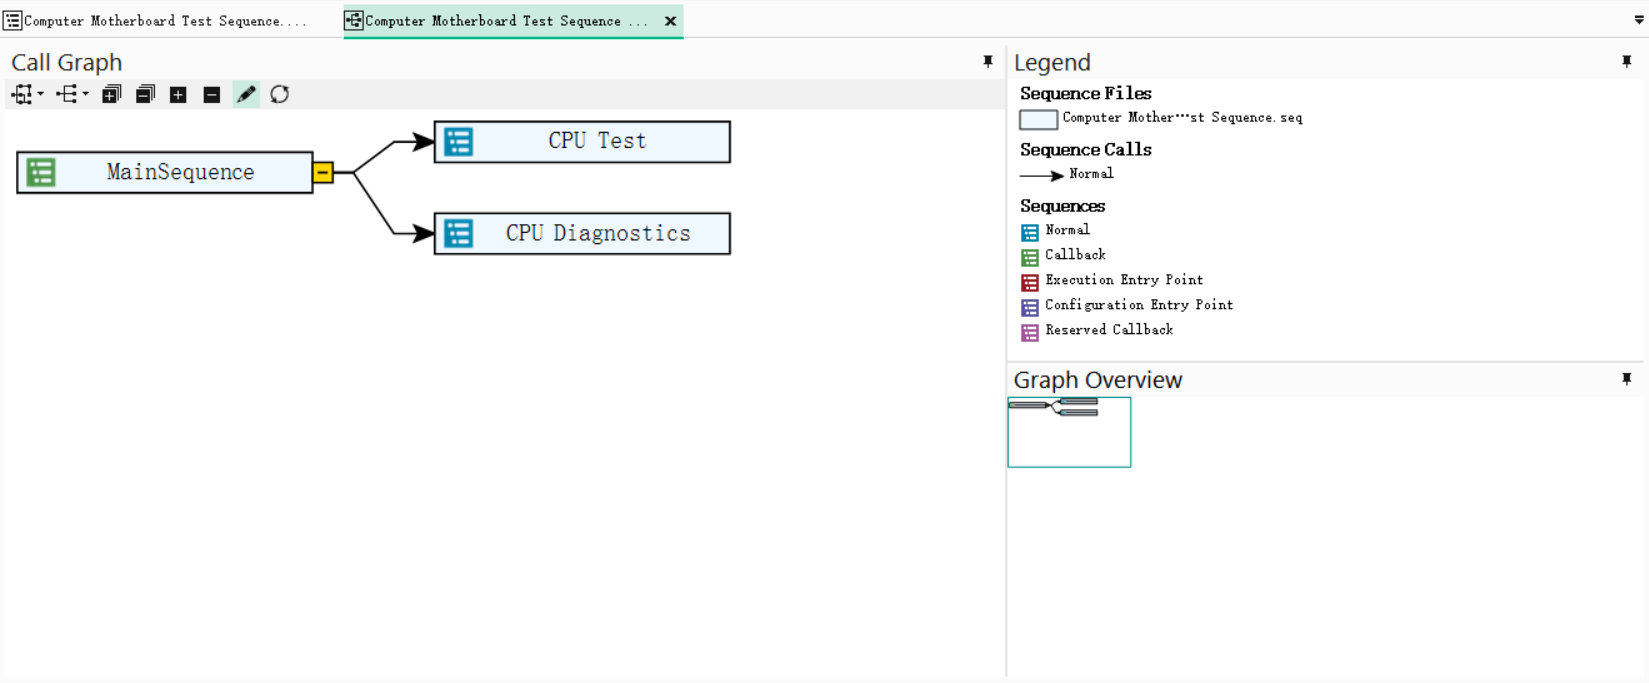Click the Configuration Entry Point legend icon

(x=1030, y=308)
